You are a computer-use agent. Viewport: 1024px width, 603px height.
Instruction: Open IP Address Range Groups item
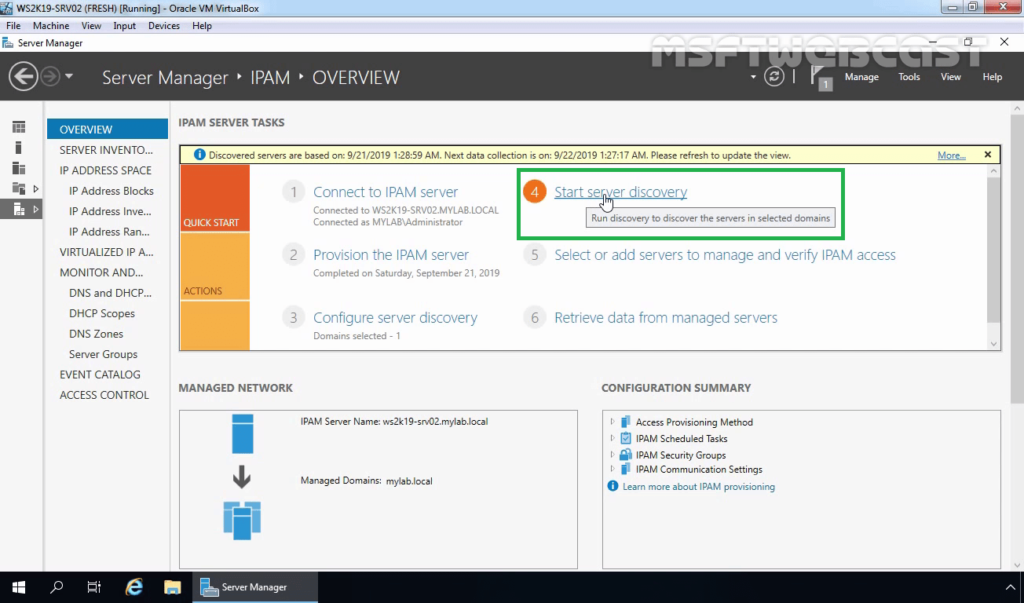tap(109, 231)
